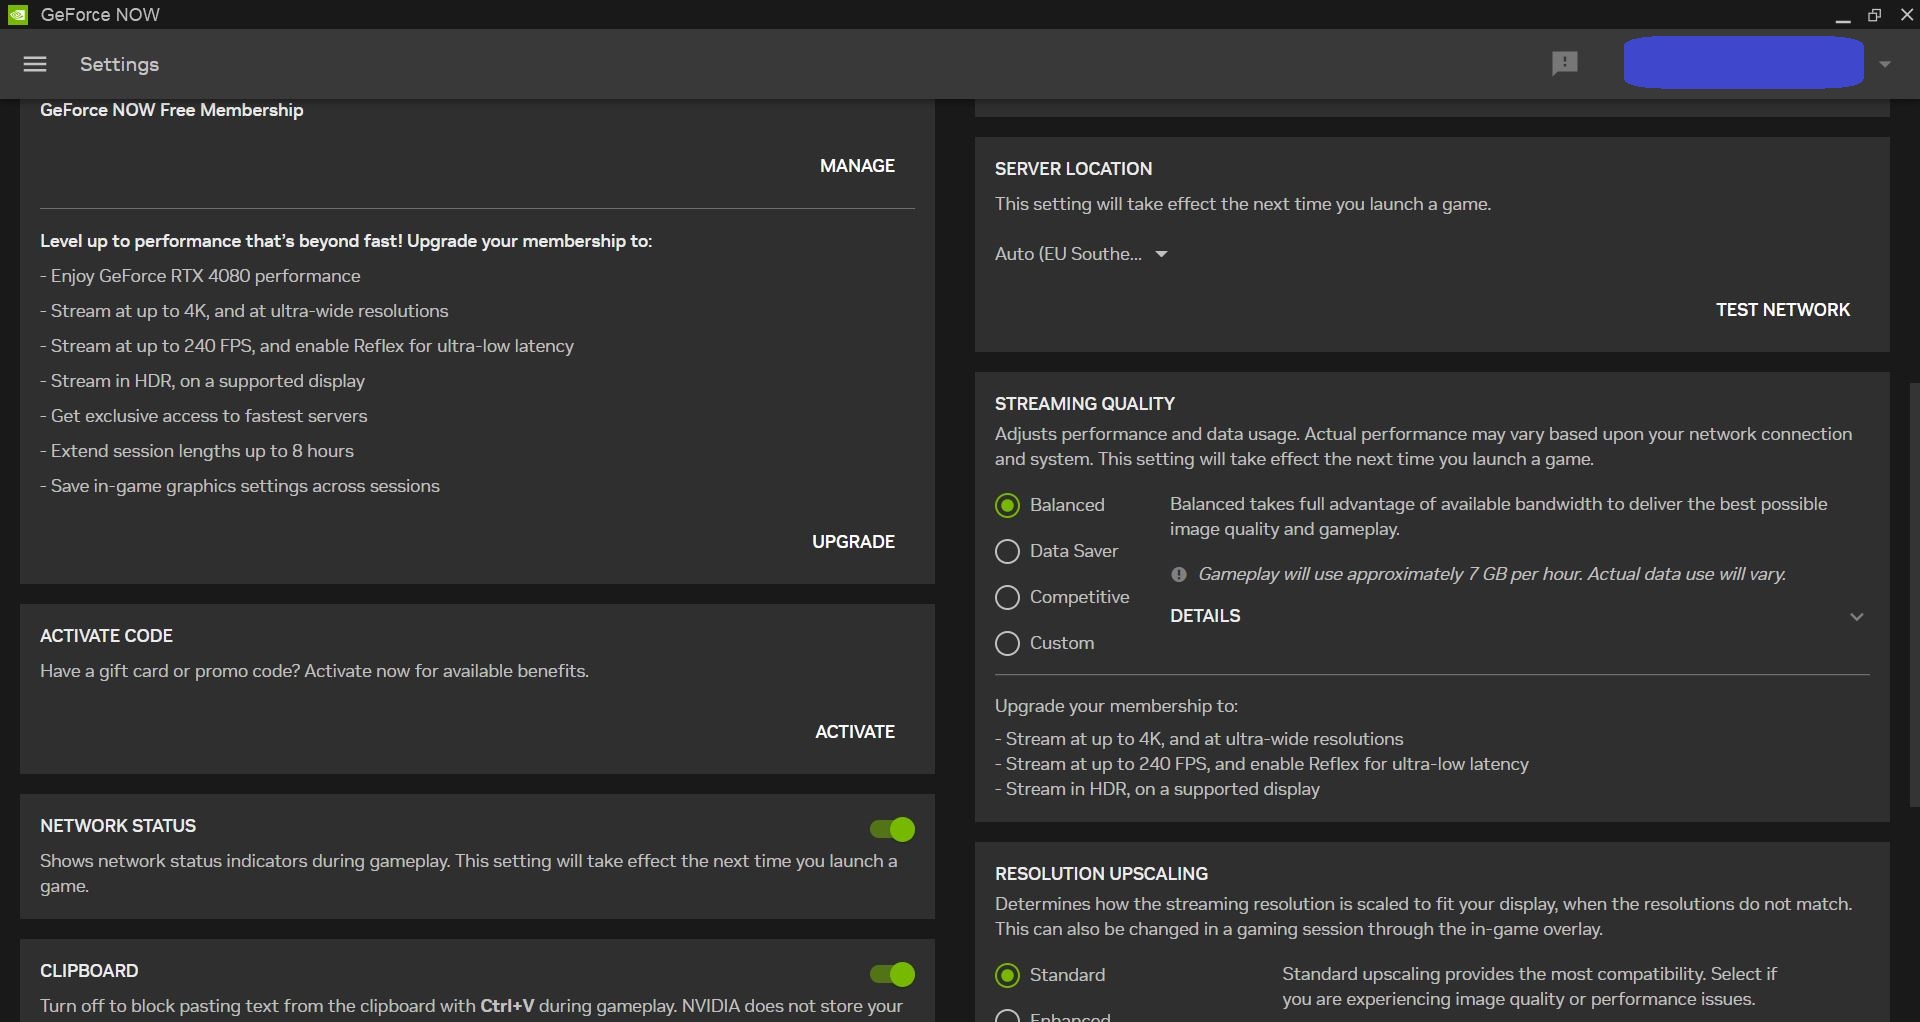The width and height of the screenshot is (1920, 1022).
Task: Click the data usage info icon
Action: click(1179, 574)
